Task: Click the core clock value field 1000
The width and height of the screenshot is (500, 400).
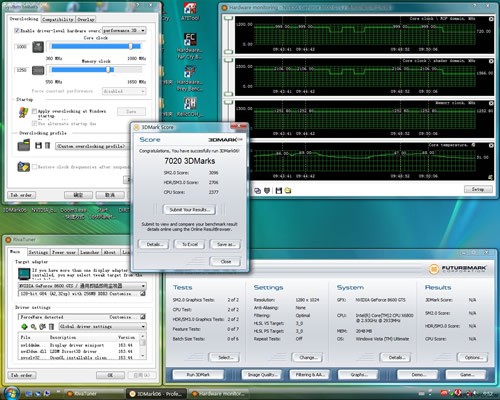Action: coord(22,47)
